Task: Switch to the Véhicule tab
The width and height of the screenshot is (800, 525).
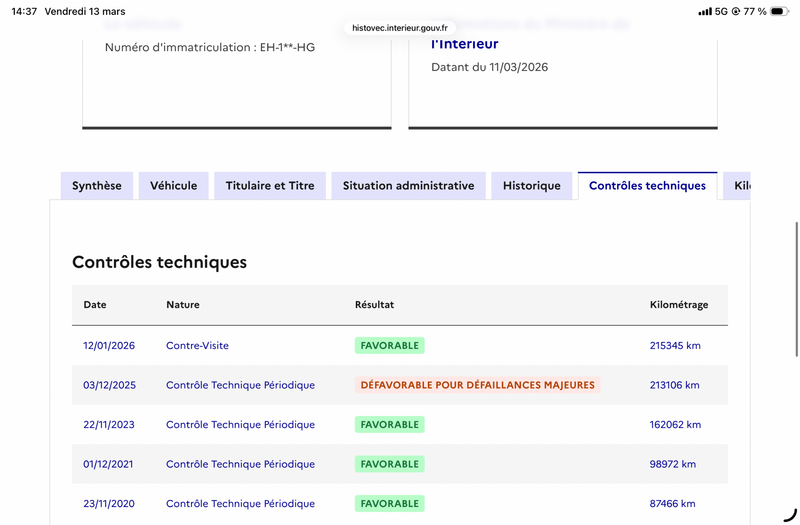Action: point(173,186)
